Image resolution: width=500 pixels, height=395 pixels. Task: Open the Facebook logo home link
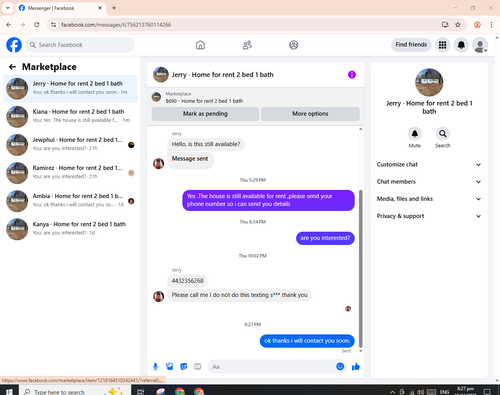coord(14,45)
